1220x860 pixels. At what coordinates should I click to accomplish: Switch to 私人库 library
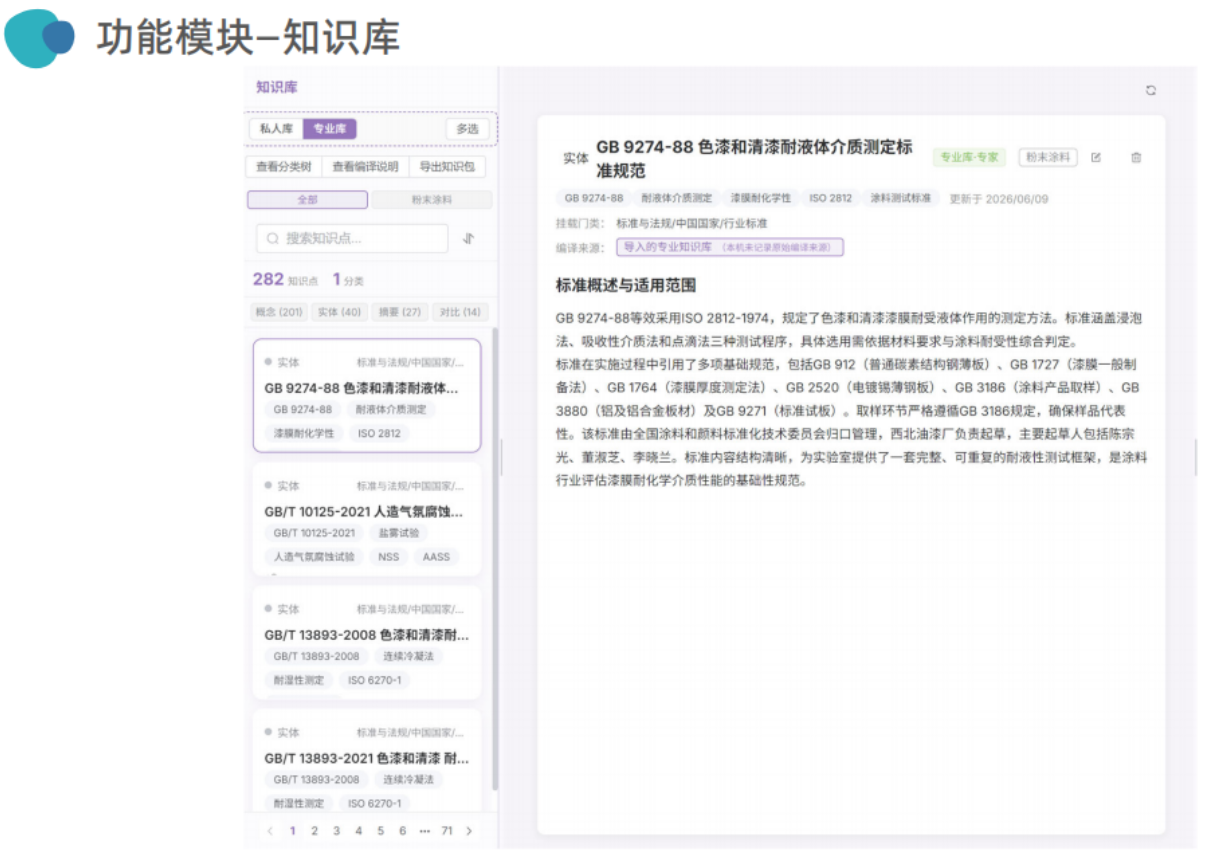click(276, 129)
